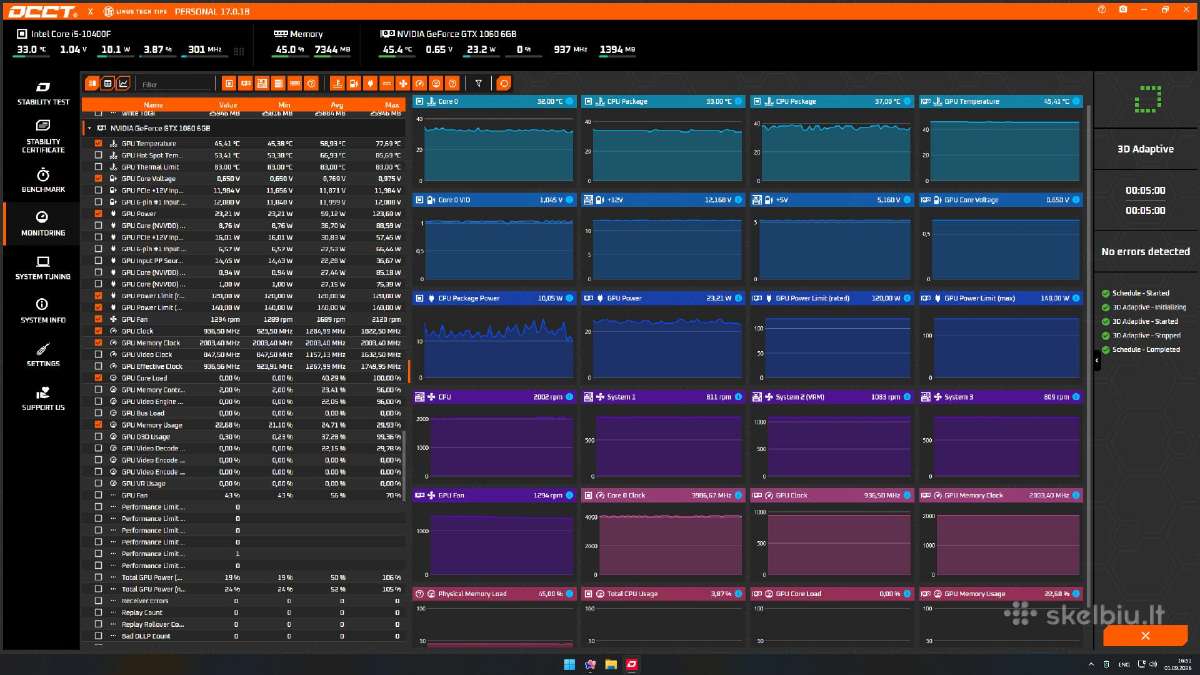Open System Tuning section in sidebar

tap(42, 268)
